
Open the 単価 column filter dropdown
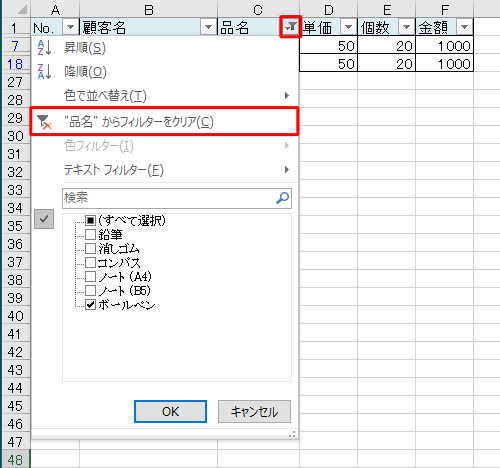[348, 27]
